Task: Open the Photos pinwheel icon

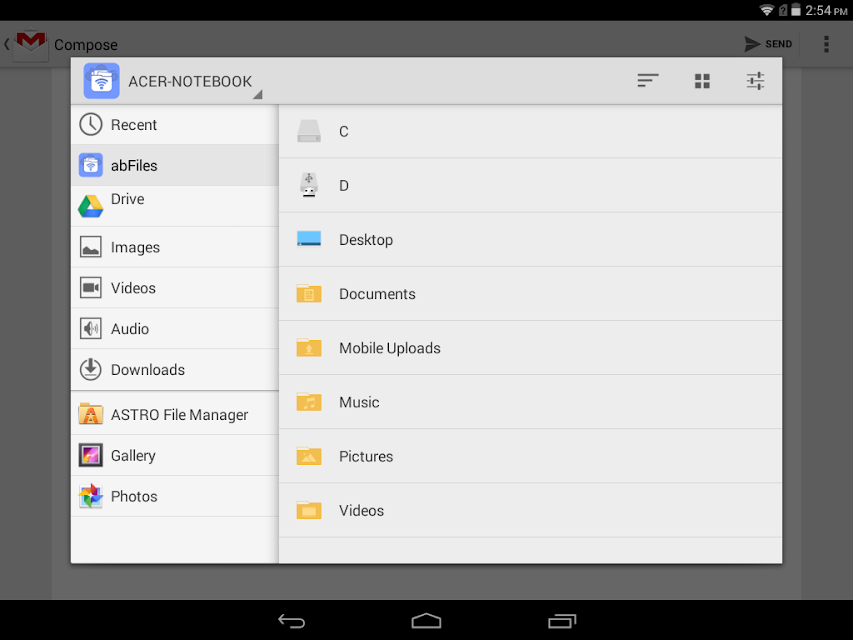Action: coord(90,496)
